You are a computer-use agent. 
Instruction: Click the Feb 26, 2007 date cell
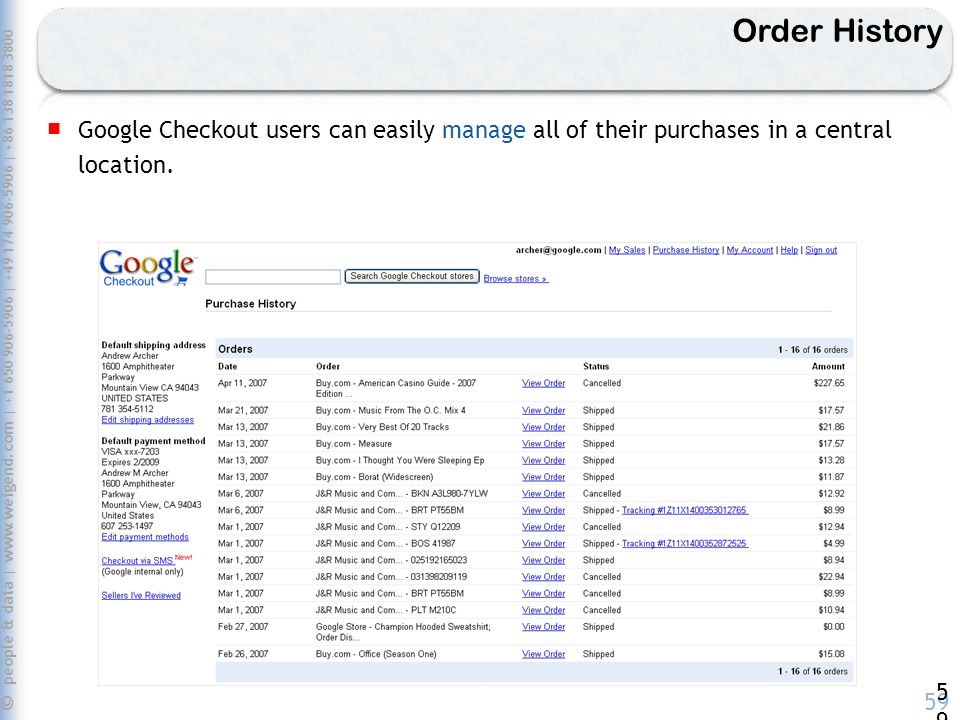point(243,654)
